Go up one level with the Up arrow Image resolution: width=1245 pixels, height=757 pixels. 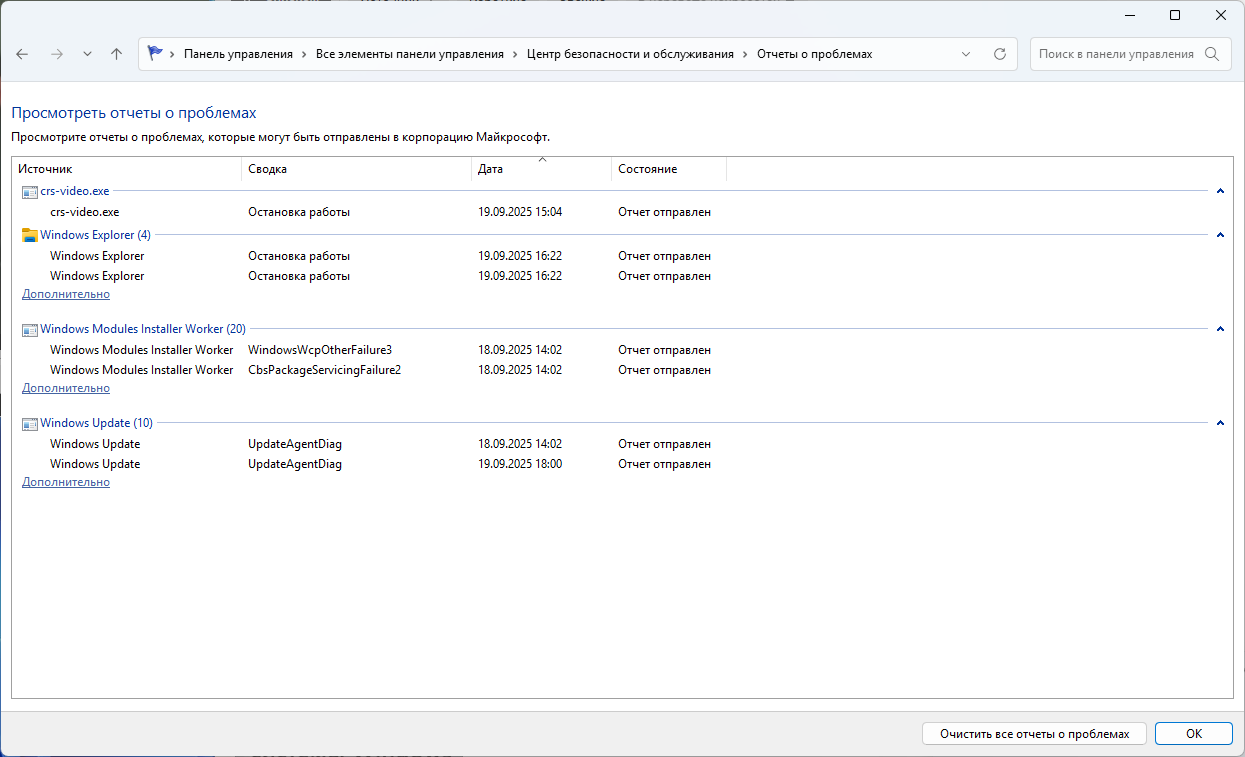(116, 54)
